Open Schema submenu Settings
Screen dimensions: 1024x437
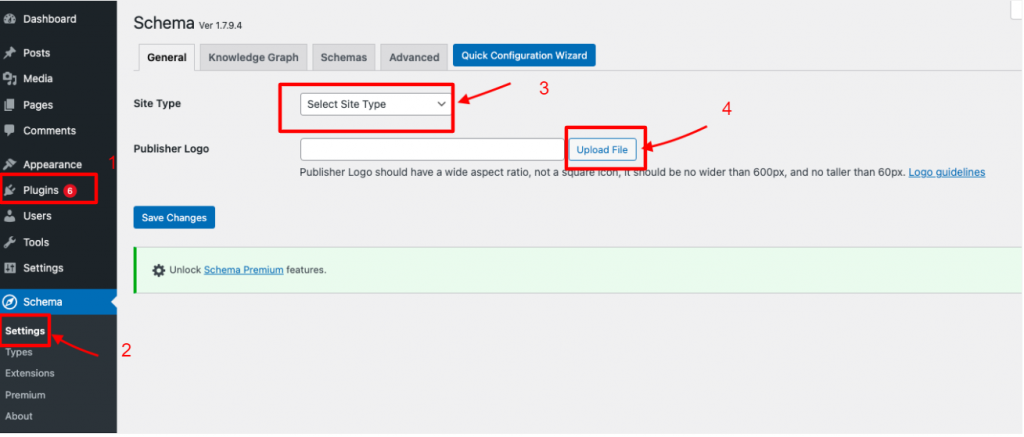[25, 331]
